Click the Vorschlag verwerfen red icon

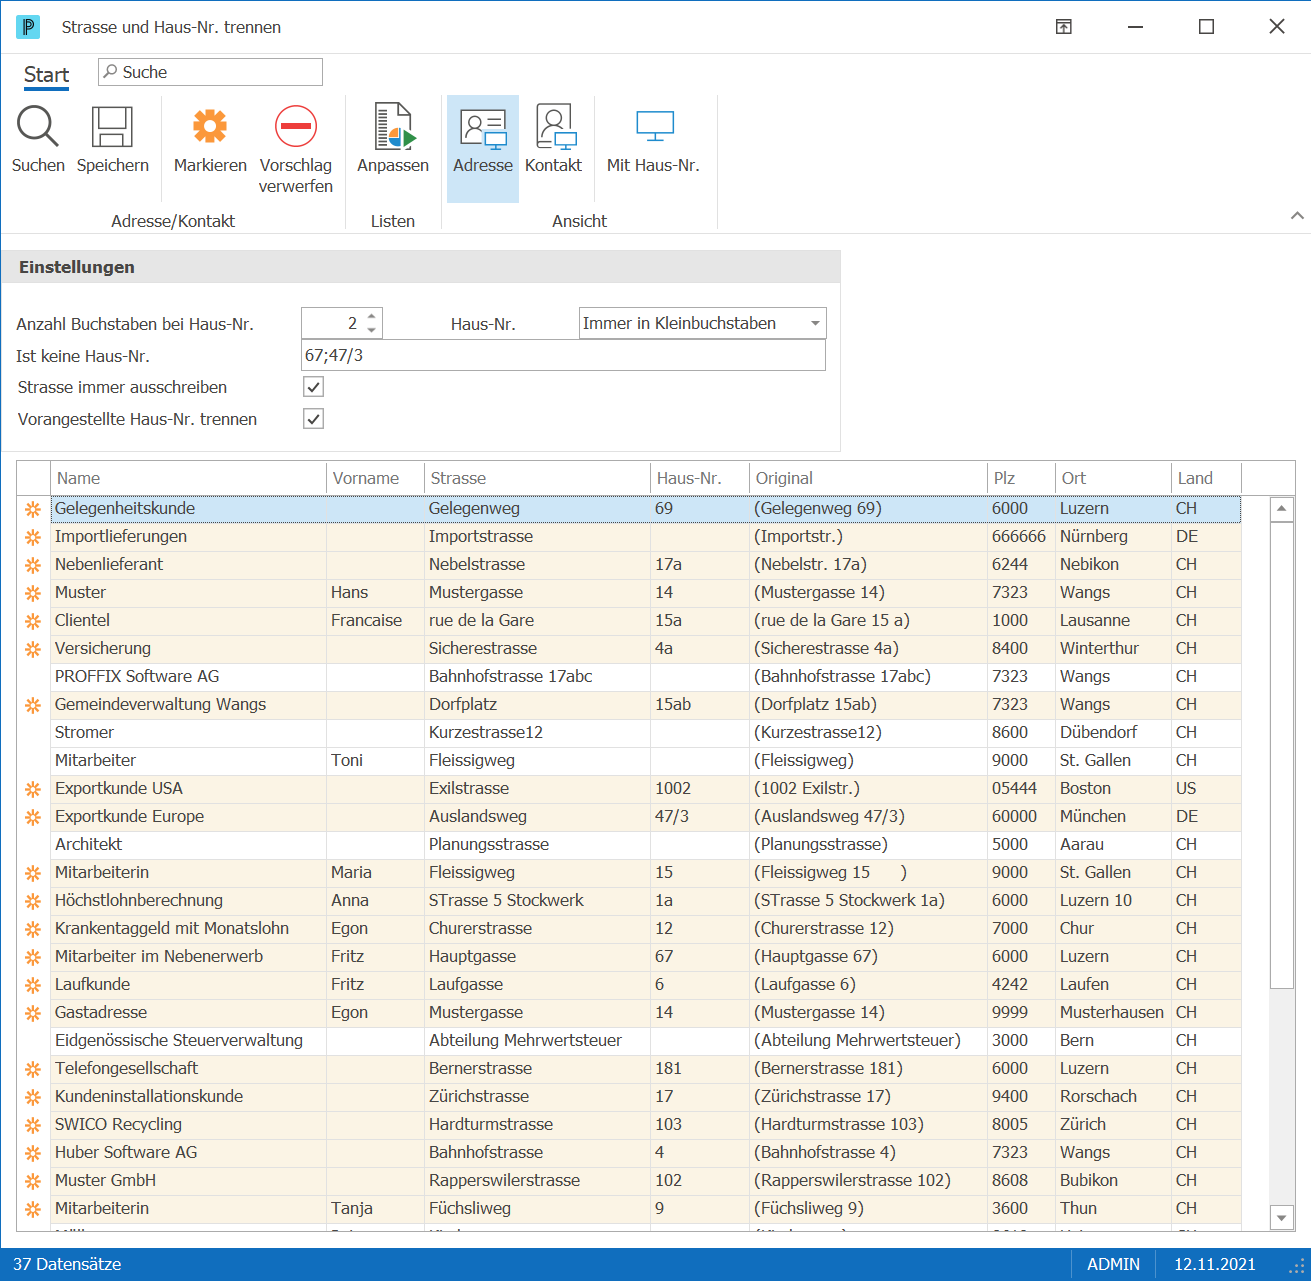296,127
